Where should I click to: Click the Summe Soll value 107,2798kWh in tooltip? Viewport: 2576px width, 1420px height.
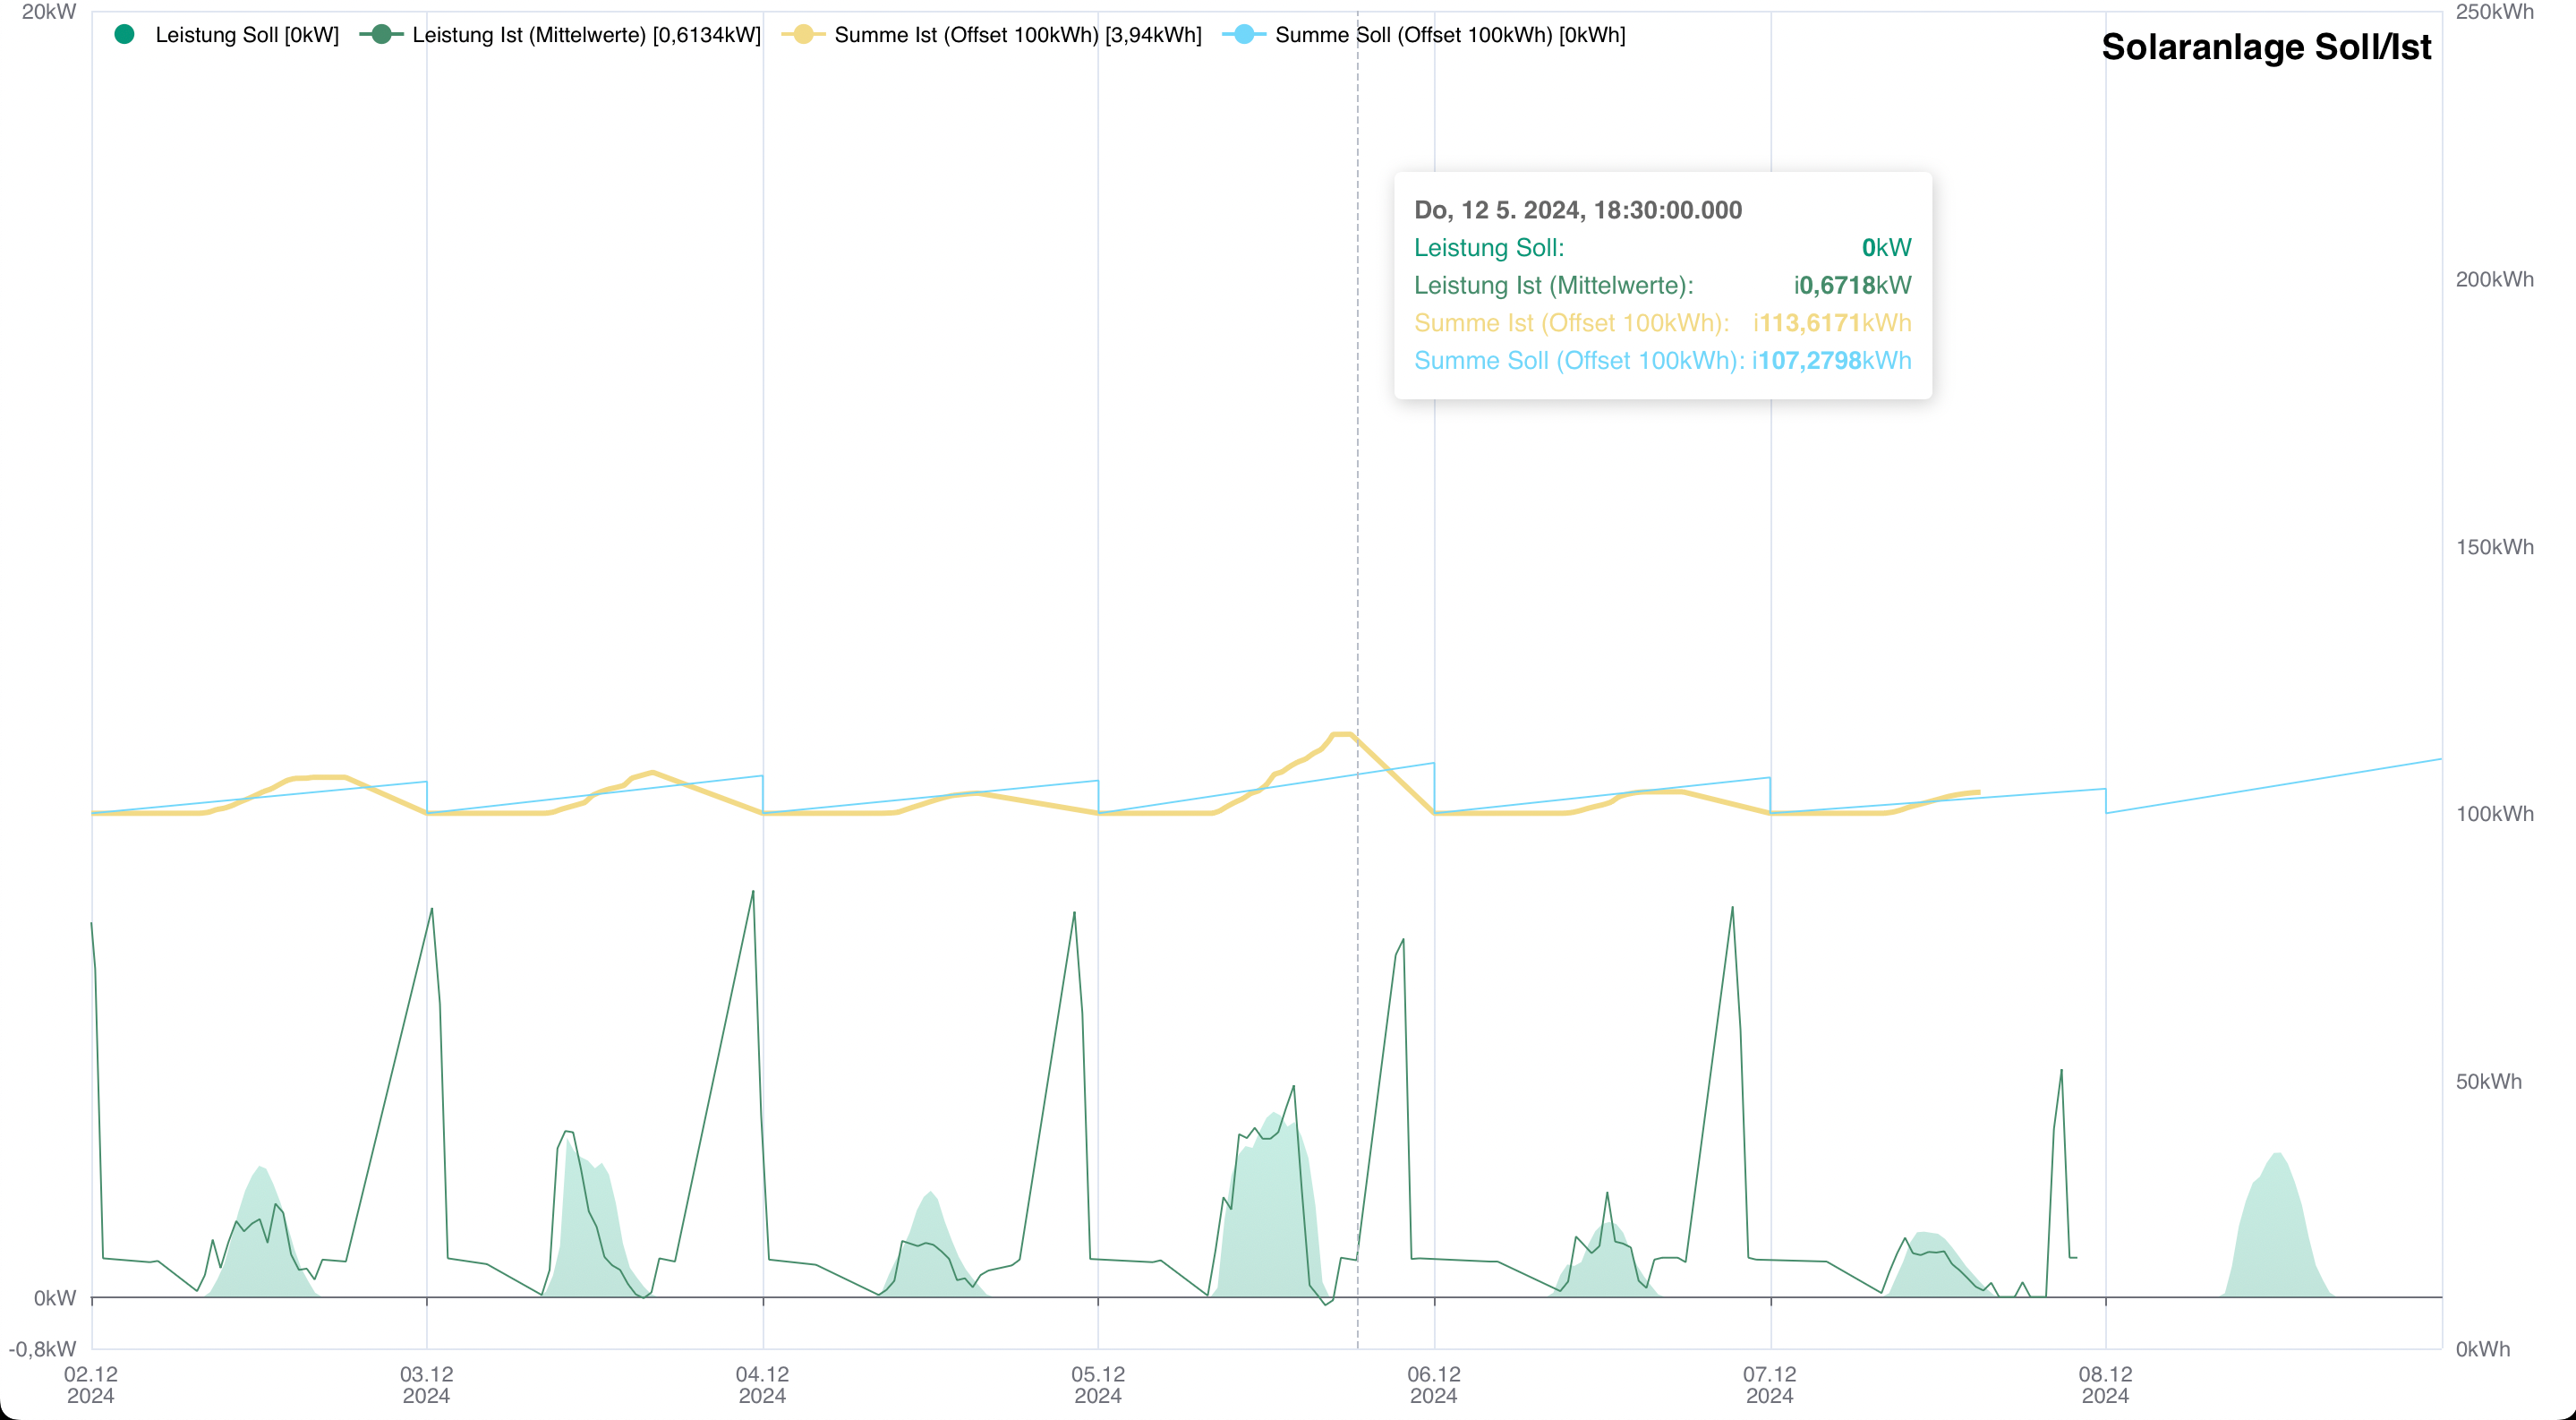tap(1834, 361)
